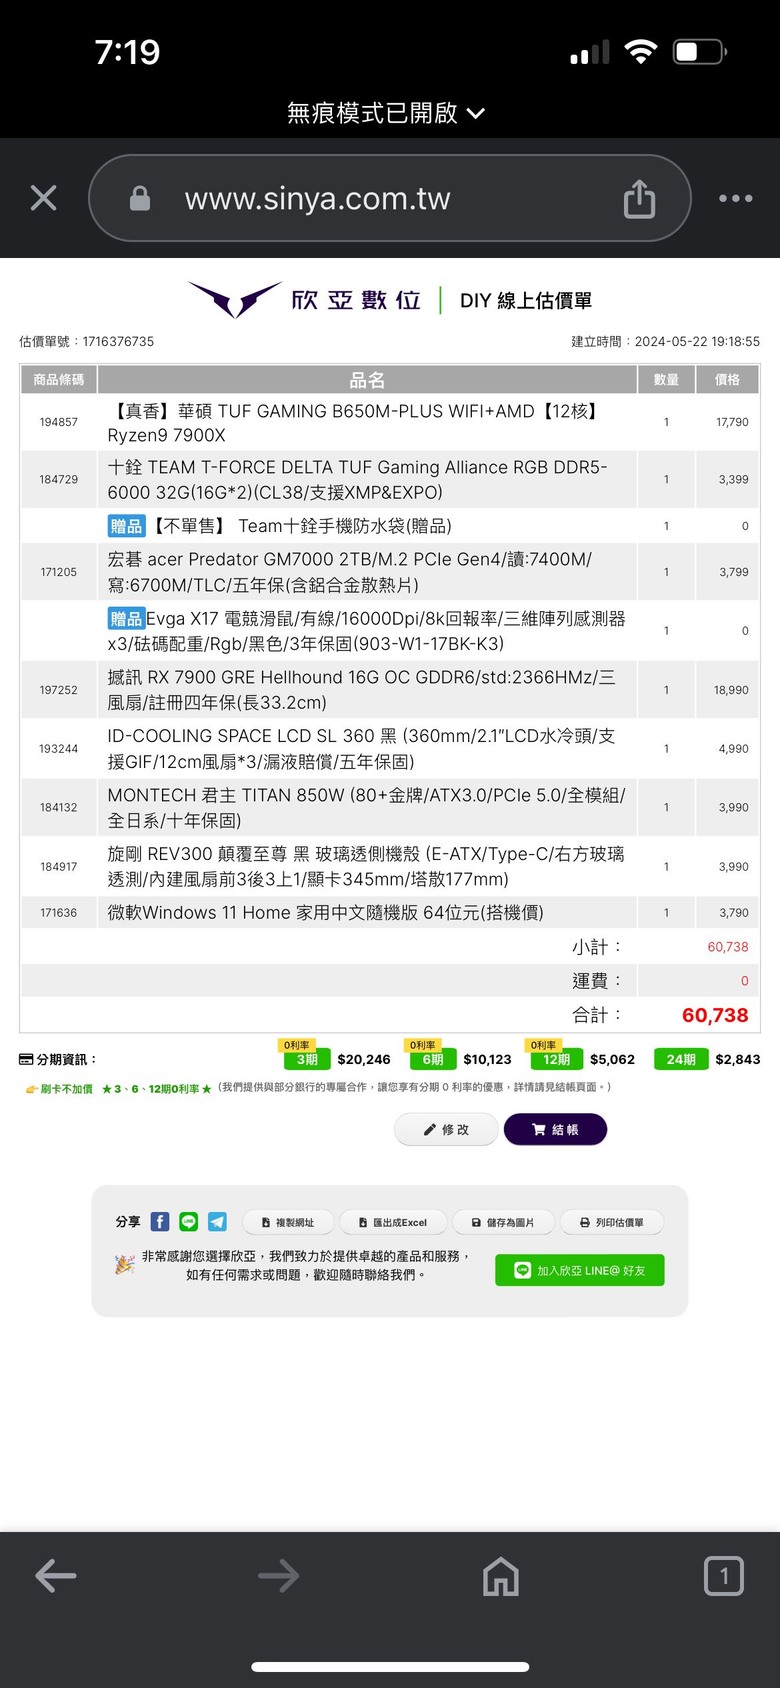Click the 宏碁 acer Predator GM7000 SSD row
This screenshot has height=1688, width=780.
tap(390, 572)
